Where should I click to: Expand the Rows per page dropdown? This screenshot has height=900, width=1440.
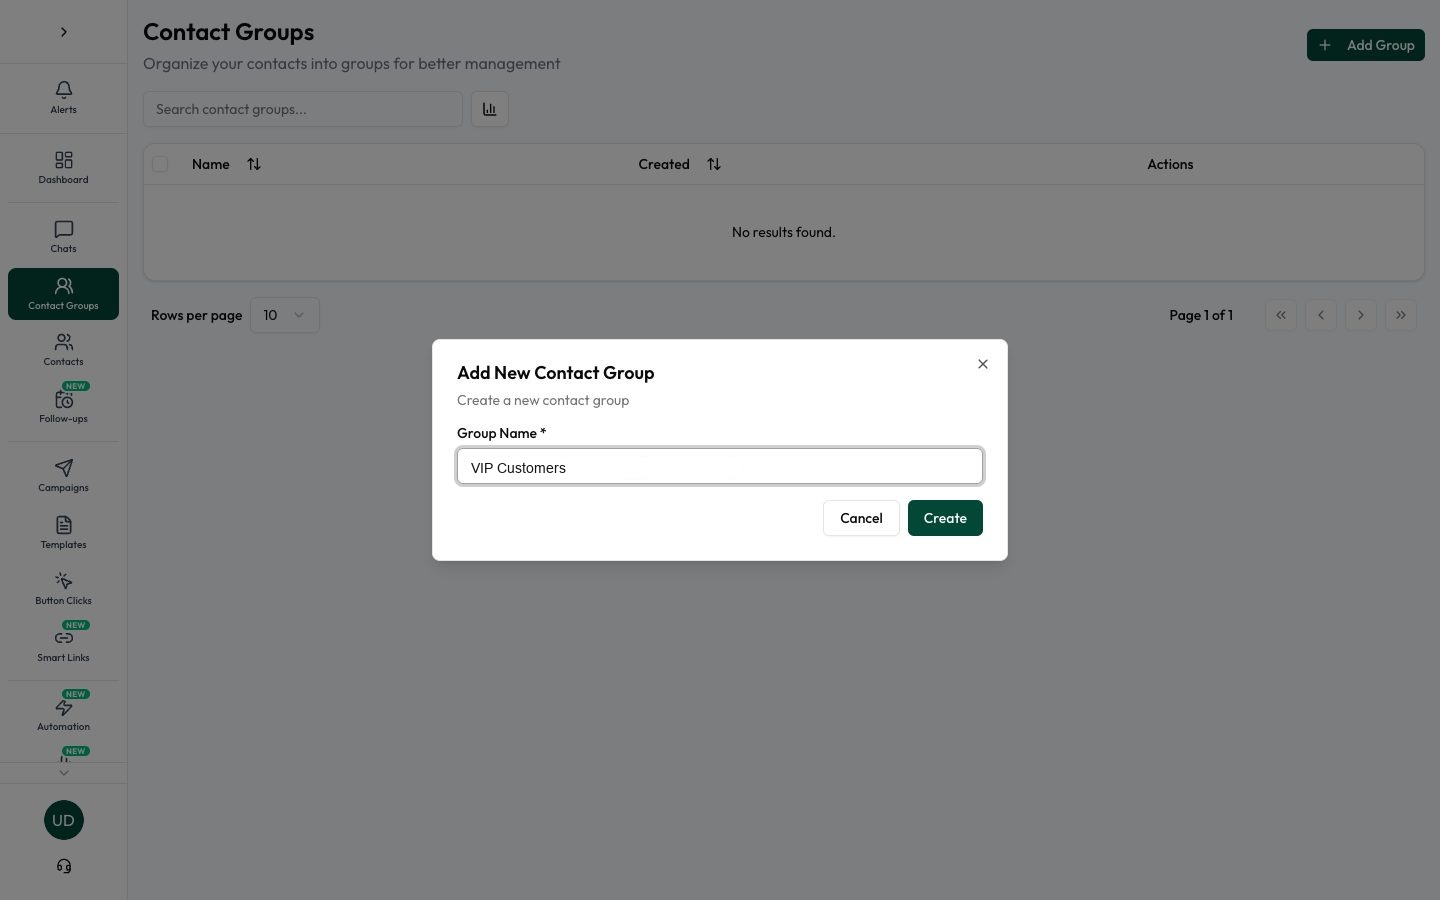pyautogui.click(x=285, y=315)
